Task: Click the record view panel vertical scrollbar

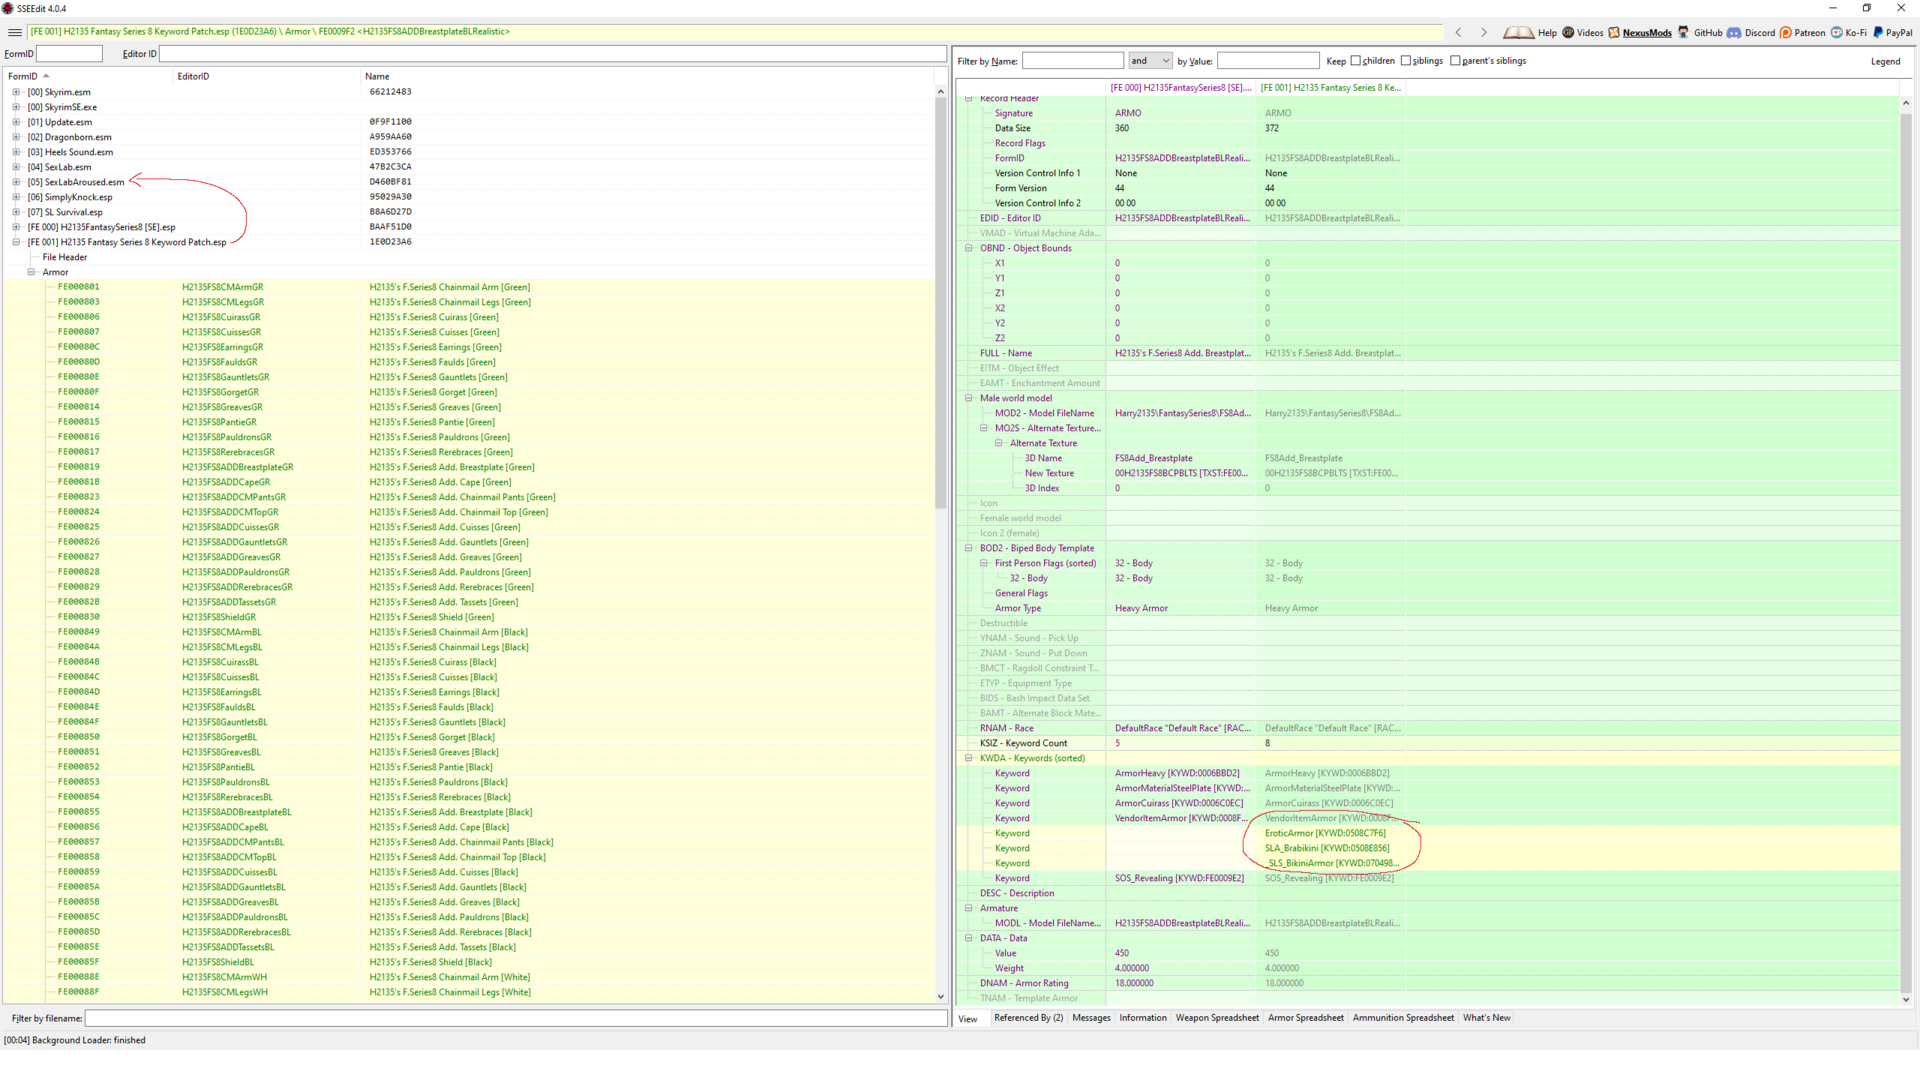Action: tap(1905, 552)
